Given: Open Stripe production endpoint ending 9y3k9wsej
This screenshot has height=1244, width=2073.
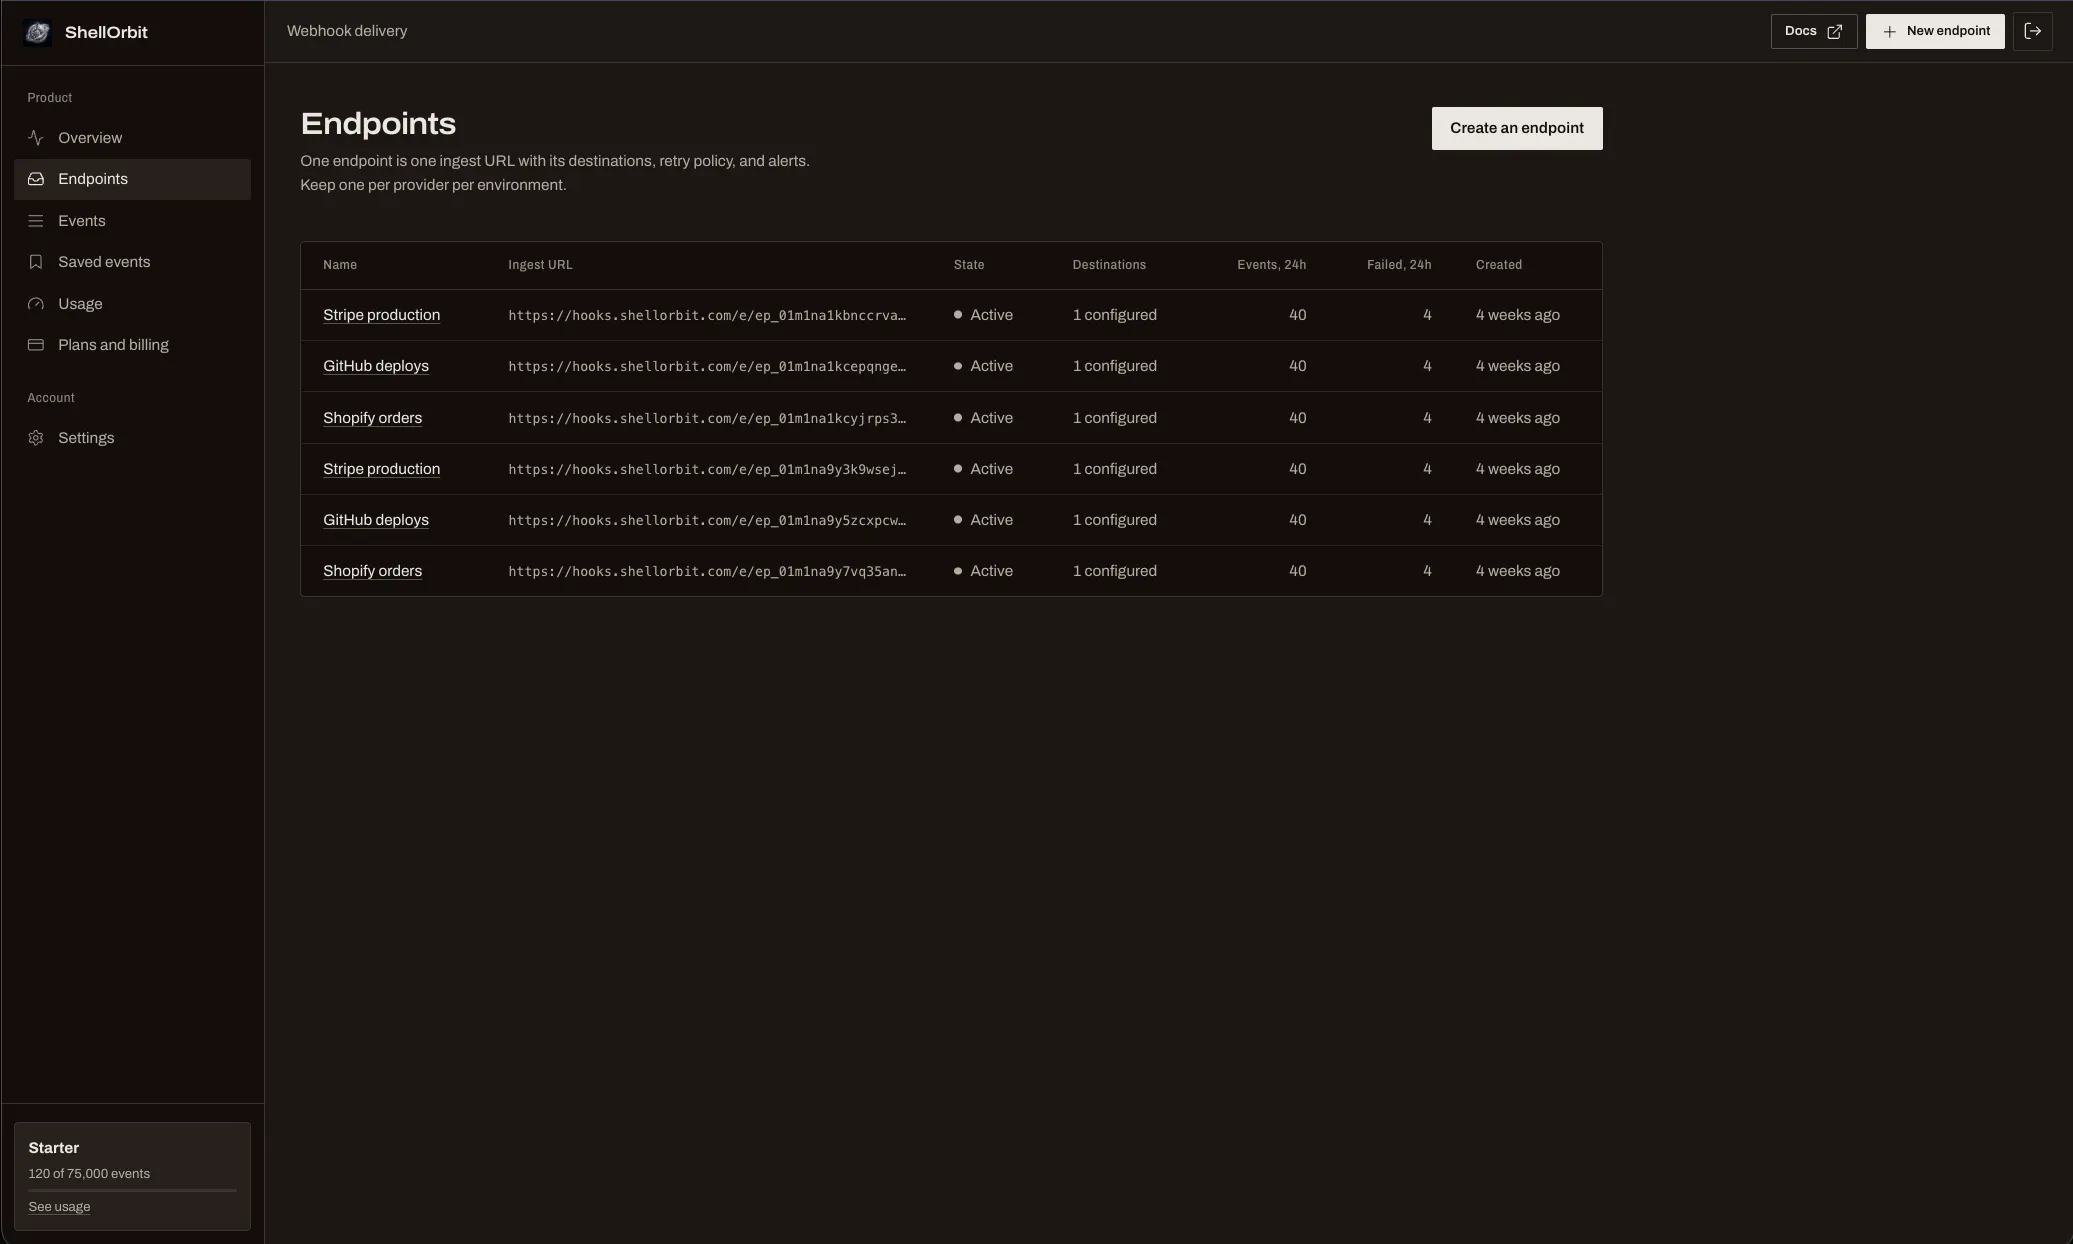Looking at the screenshot, I should [x=381, y=469].
